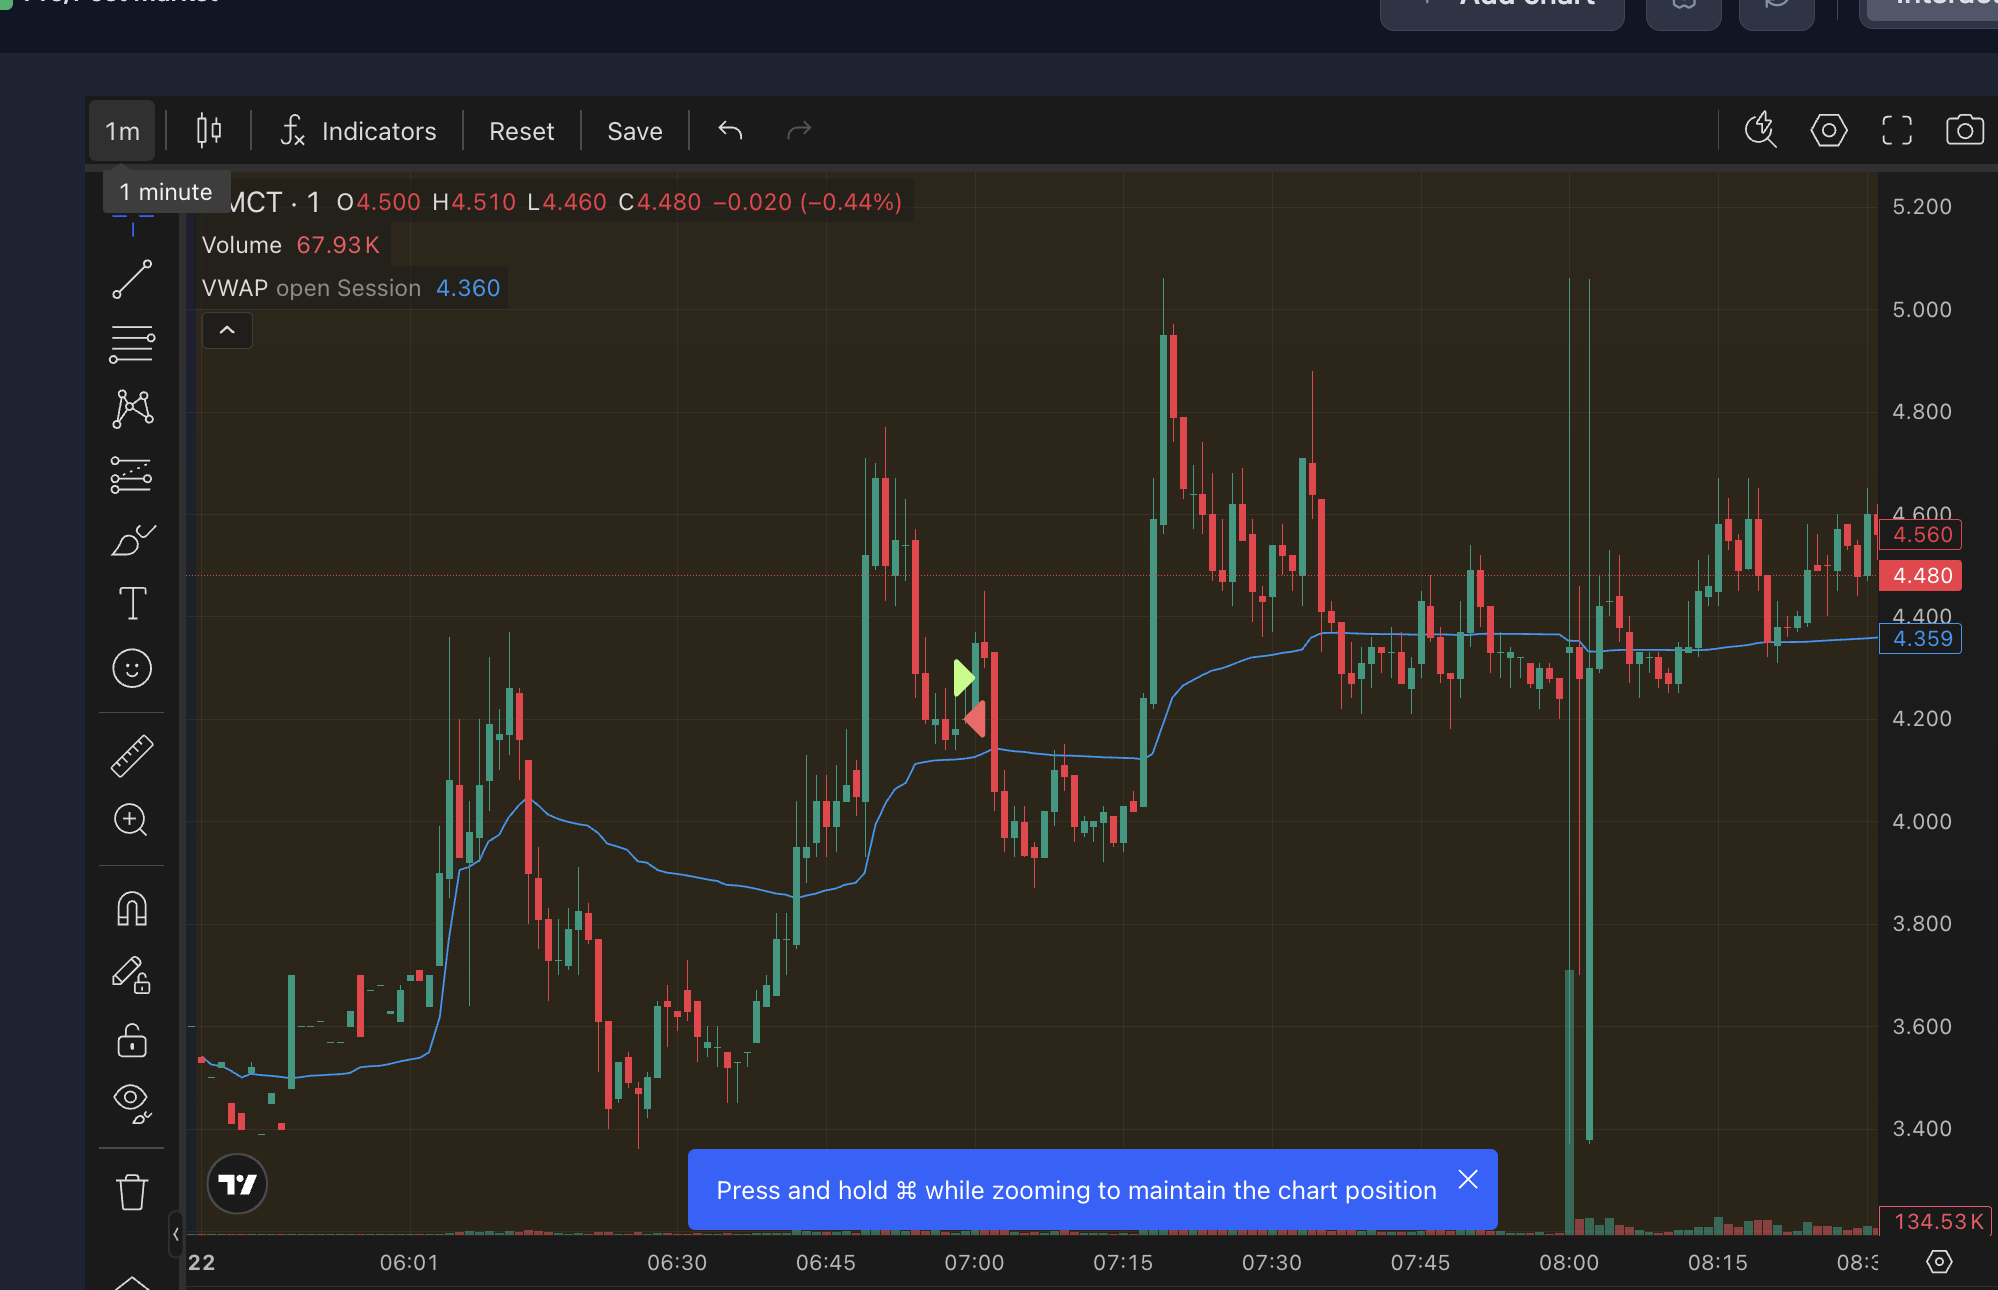This screenshot has height=1290, width=1998.
Task: Click the zoom in magnifier tool
Action: pyautogui.click(x=132, y=820)
